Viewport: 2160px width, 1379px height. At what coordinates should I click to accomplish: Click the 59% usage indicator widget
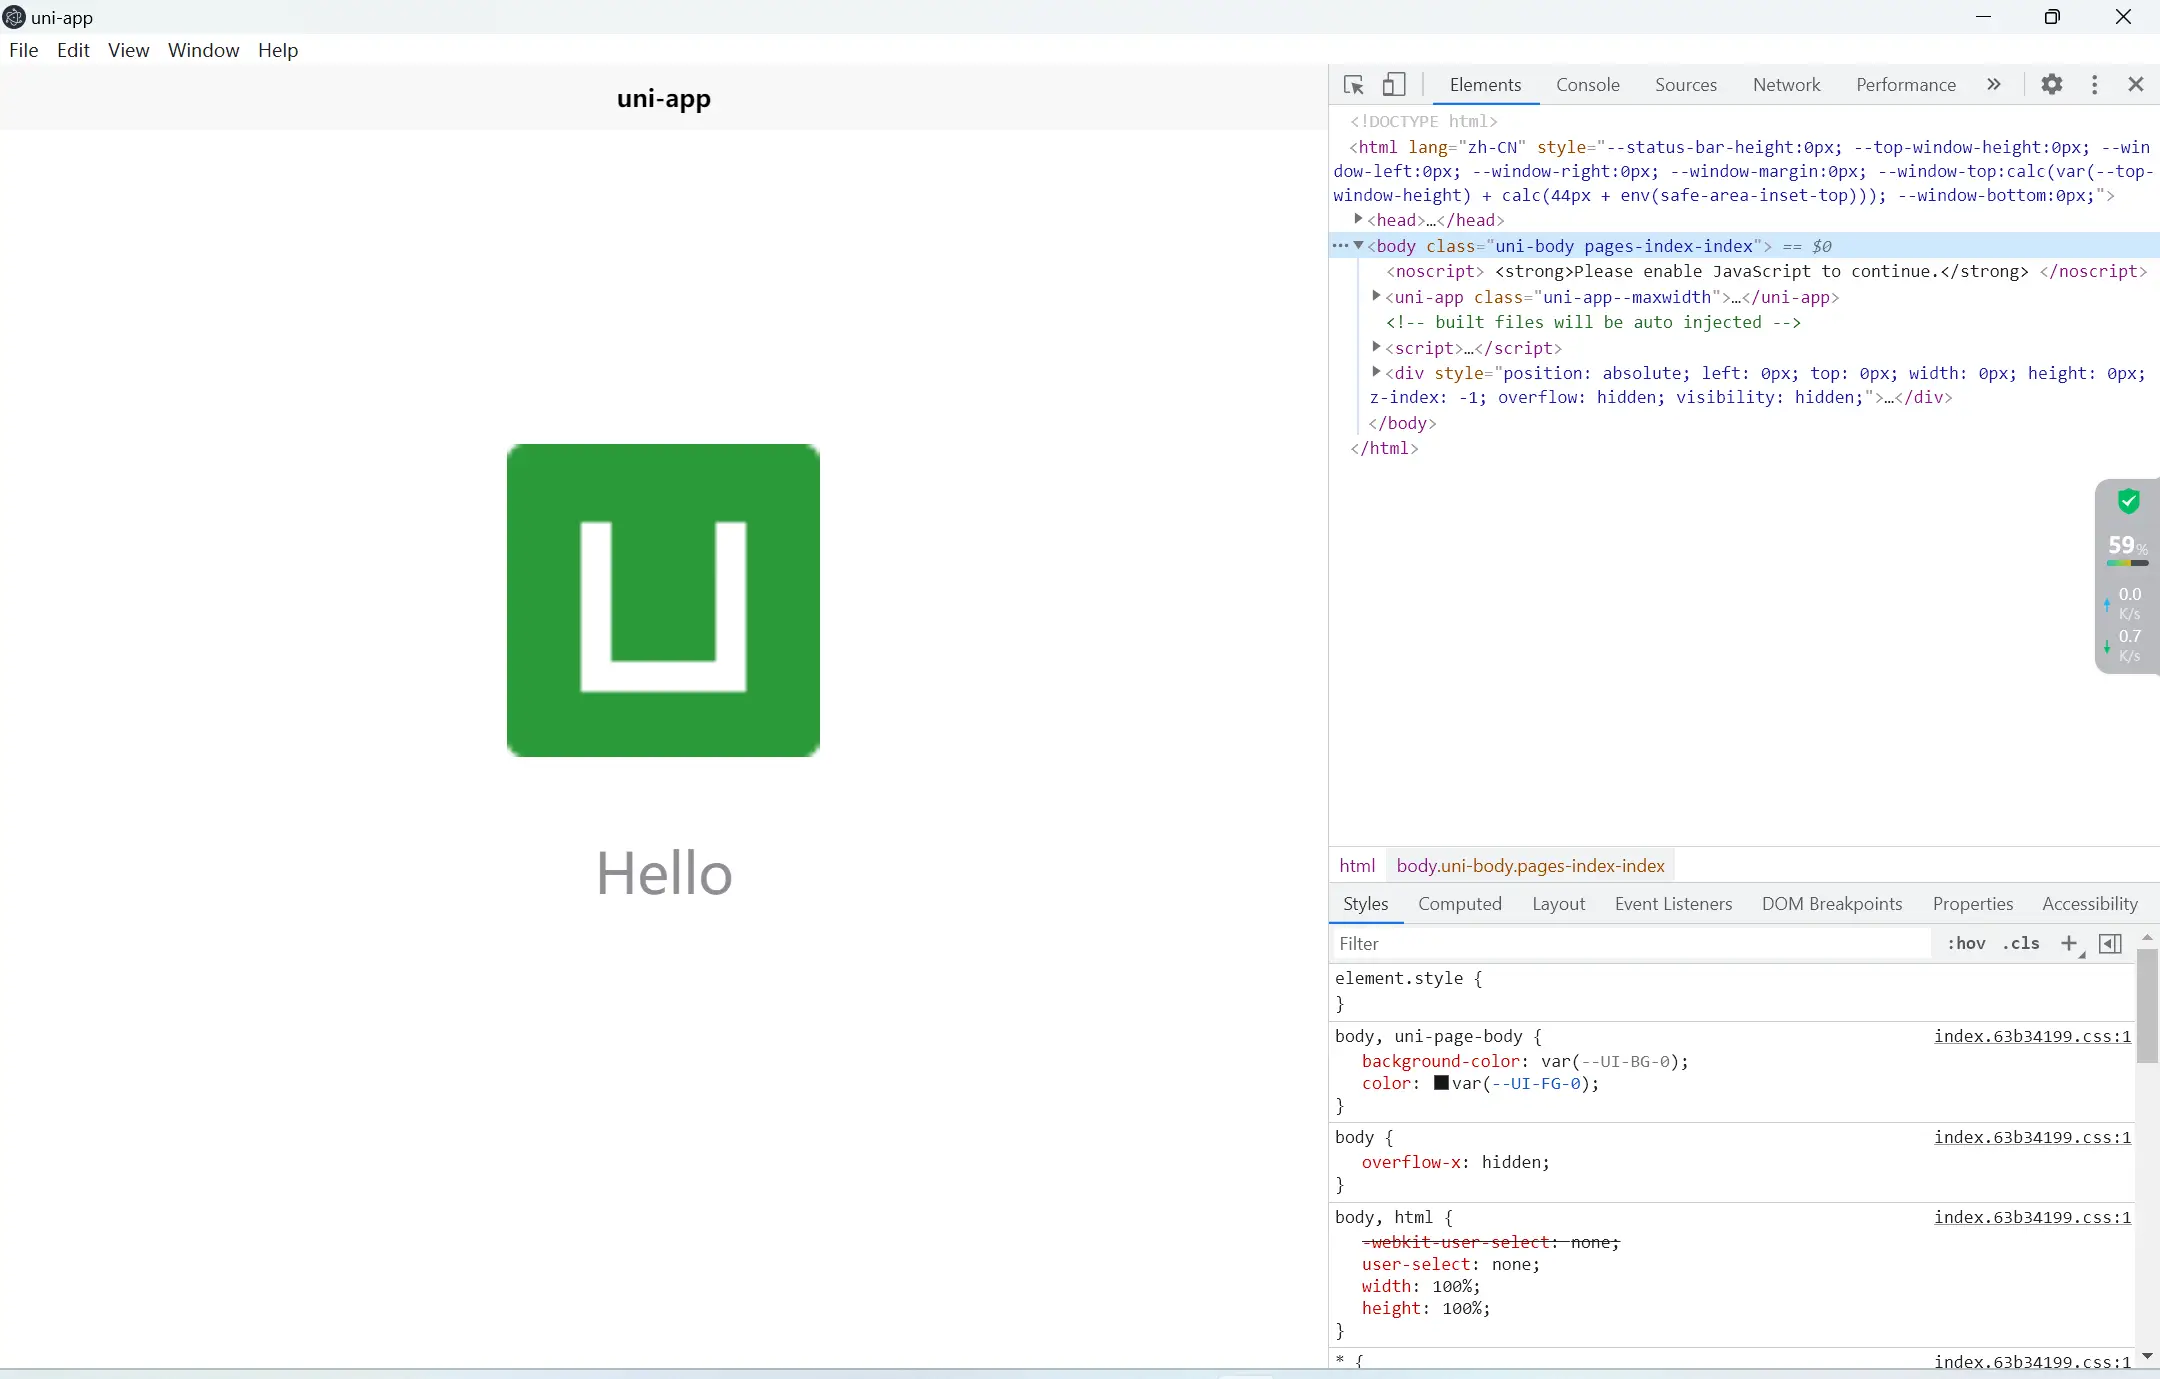tap(2127, 547)
